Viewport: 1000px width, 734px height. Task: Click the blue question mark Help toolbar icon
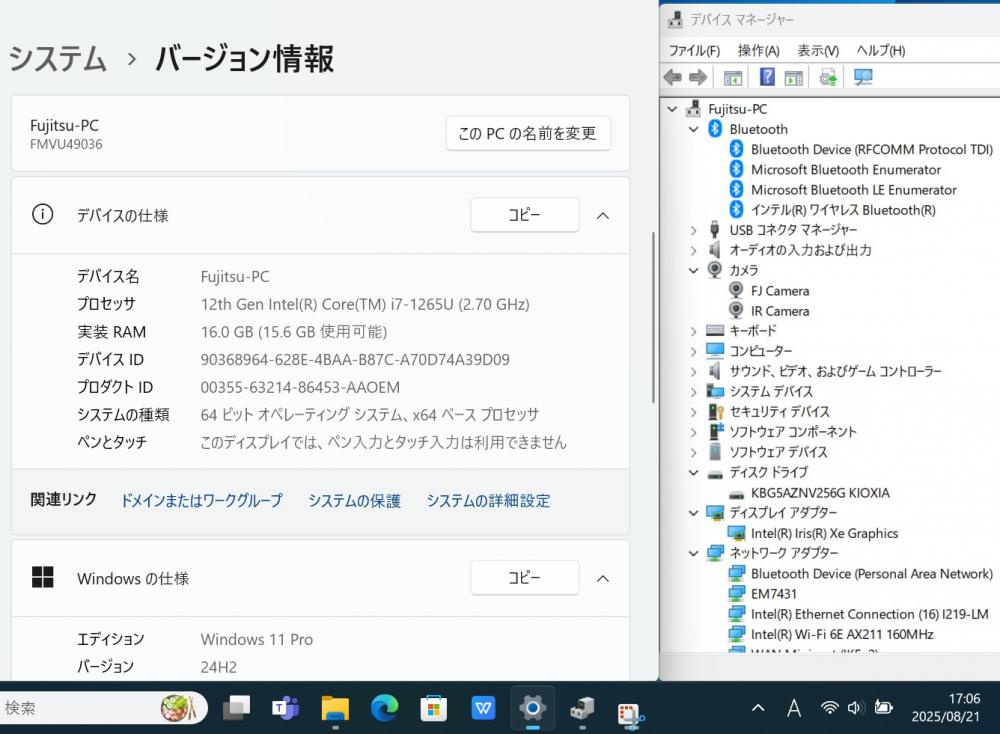[x=767, y=77]
